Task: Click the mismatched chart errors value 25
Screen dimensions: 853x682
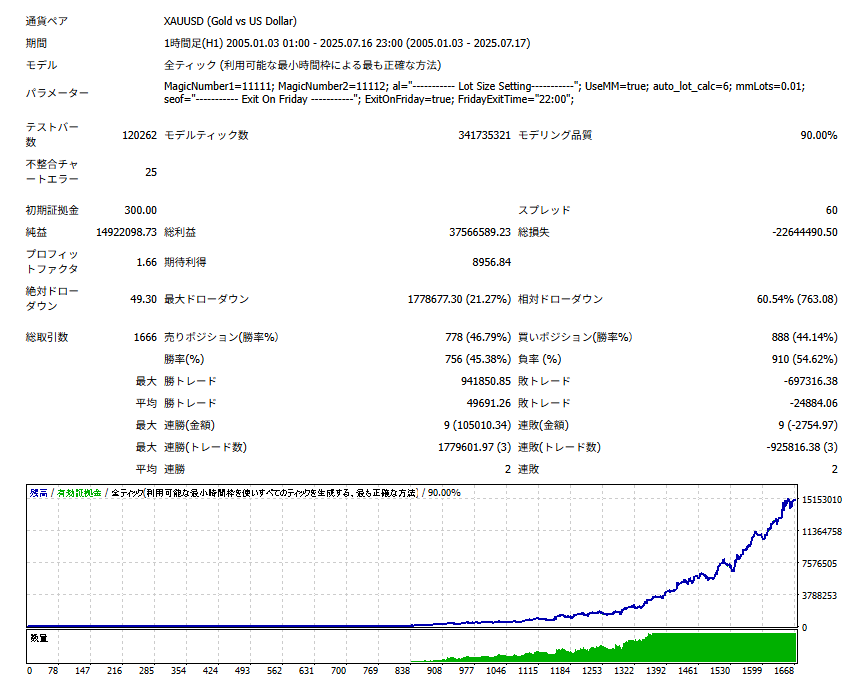Action: pyautogui.click(x=151, y=172)
